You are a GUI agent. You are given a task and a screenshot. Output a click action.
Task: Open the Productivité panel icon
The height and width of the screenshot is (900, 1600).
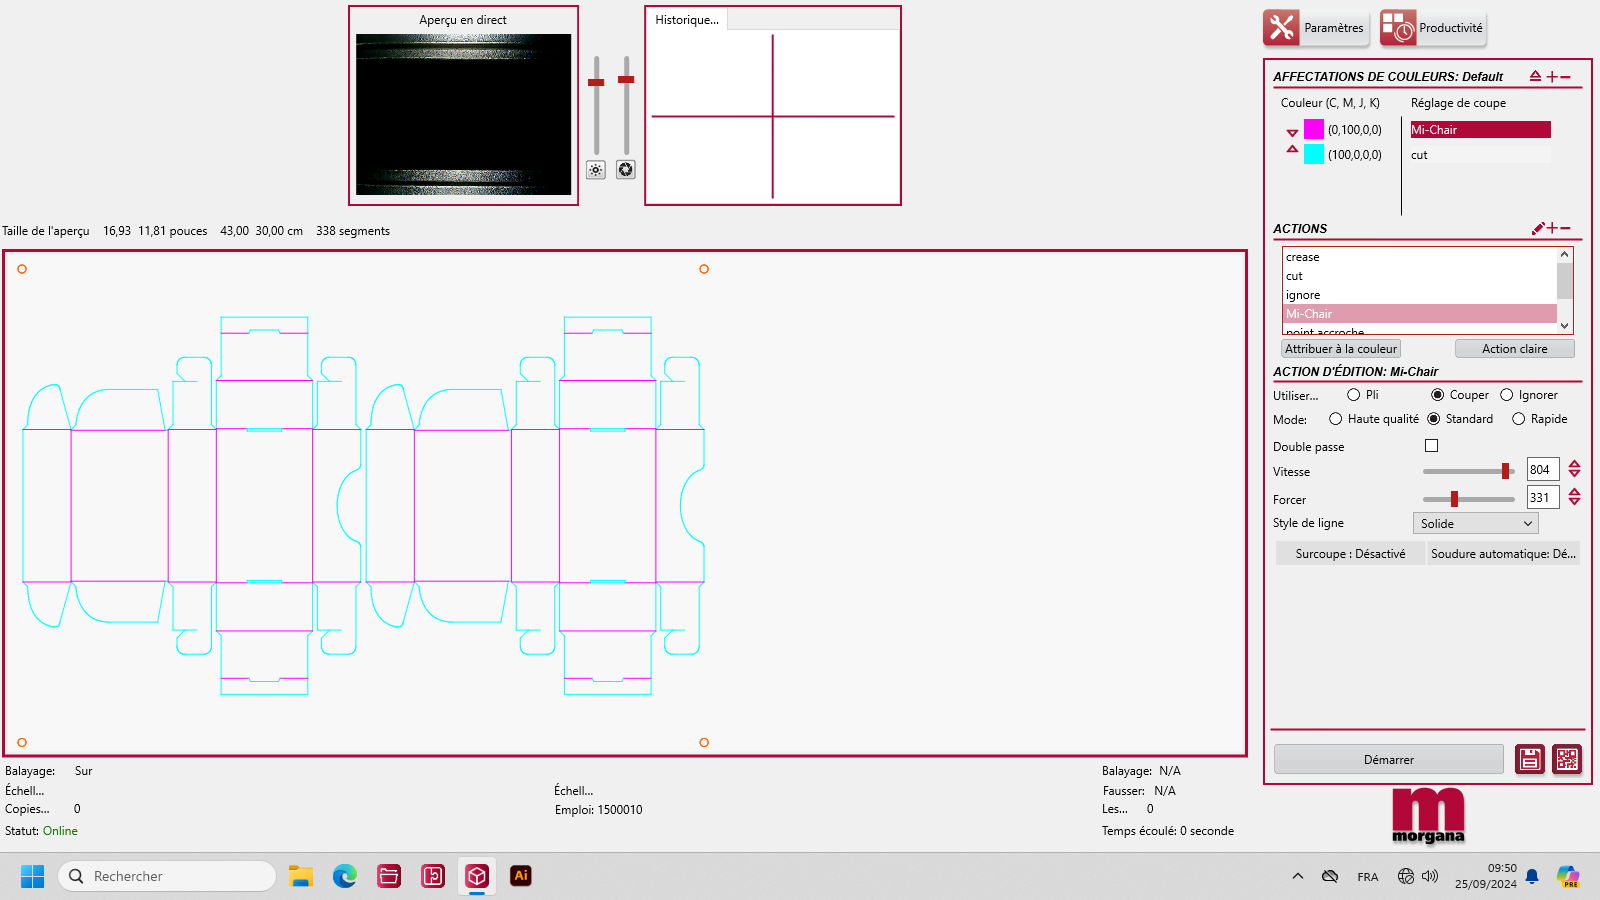click(1398, 28)
